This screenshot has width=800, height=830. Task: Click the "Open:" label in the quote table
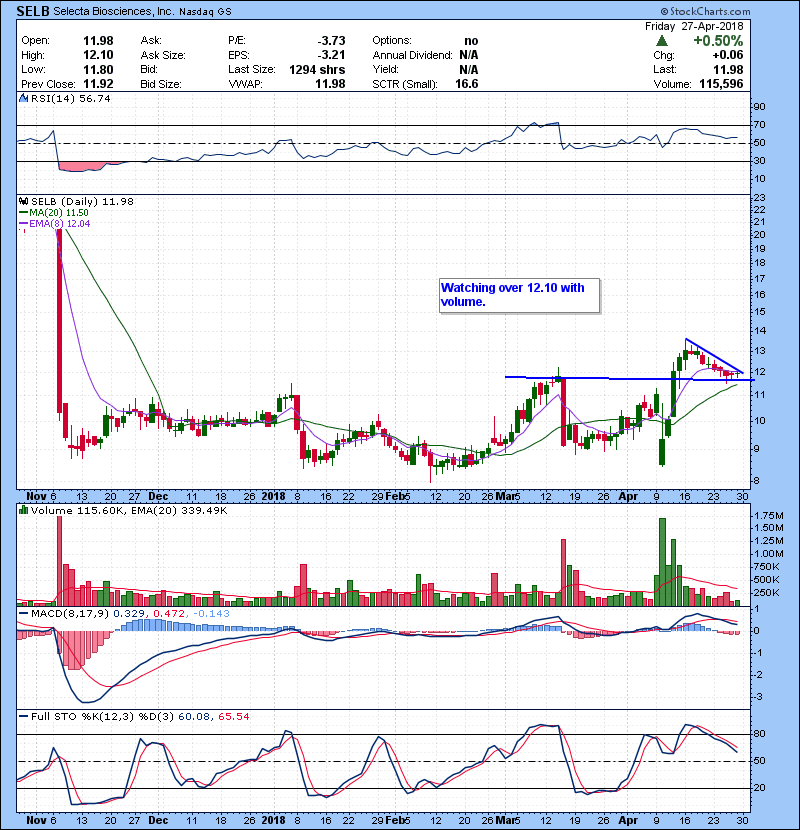35,41
